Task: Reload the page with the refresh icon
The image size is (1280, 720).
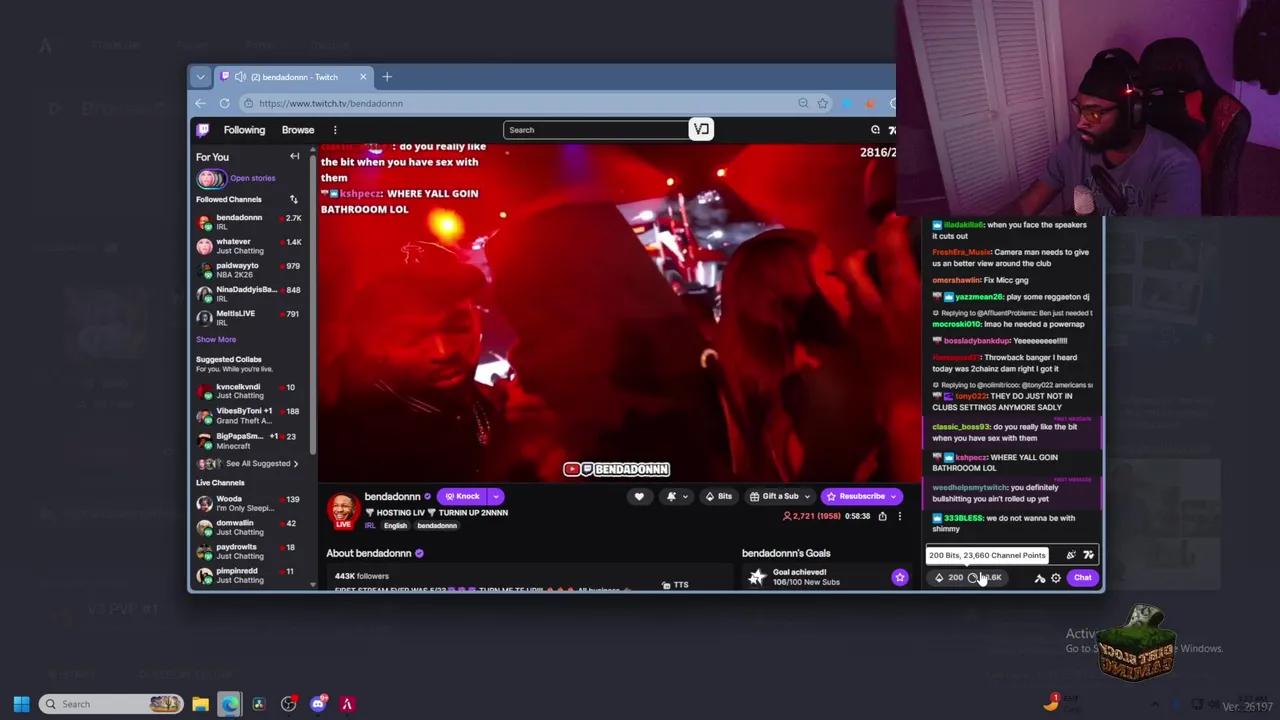Action: coord(224,103)
